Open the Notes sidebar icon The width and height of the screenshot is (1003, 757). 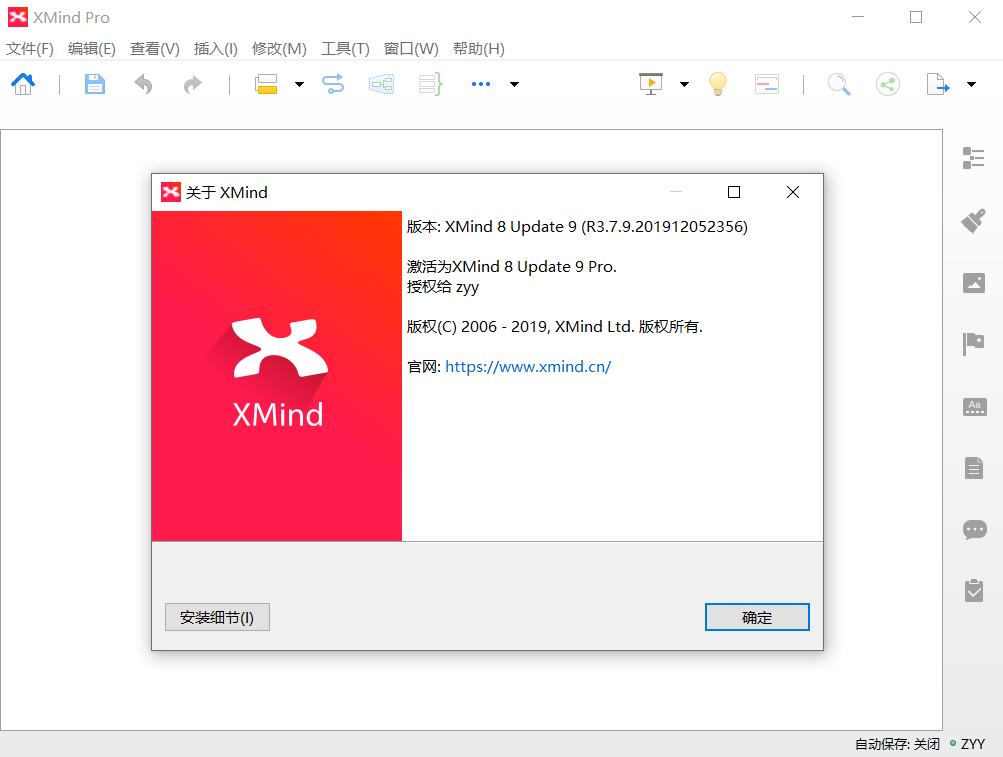tap(974, 468)
